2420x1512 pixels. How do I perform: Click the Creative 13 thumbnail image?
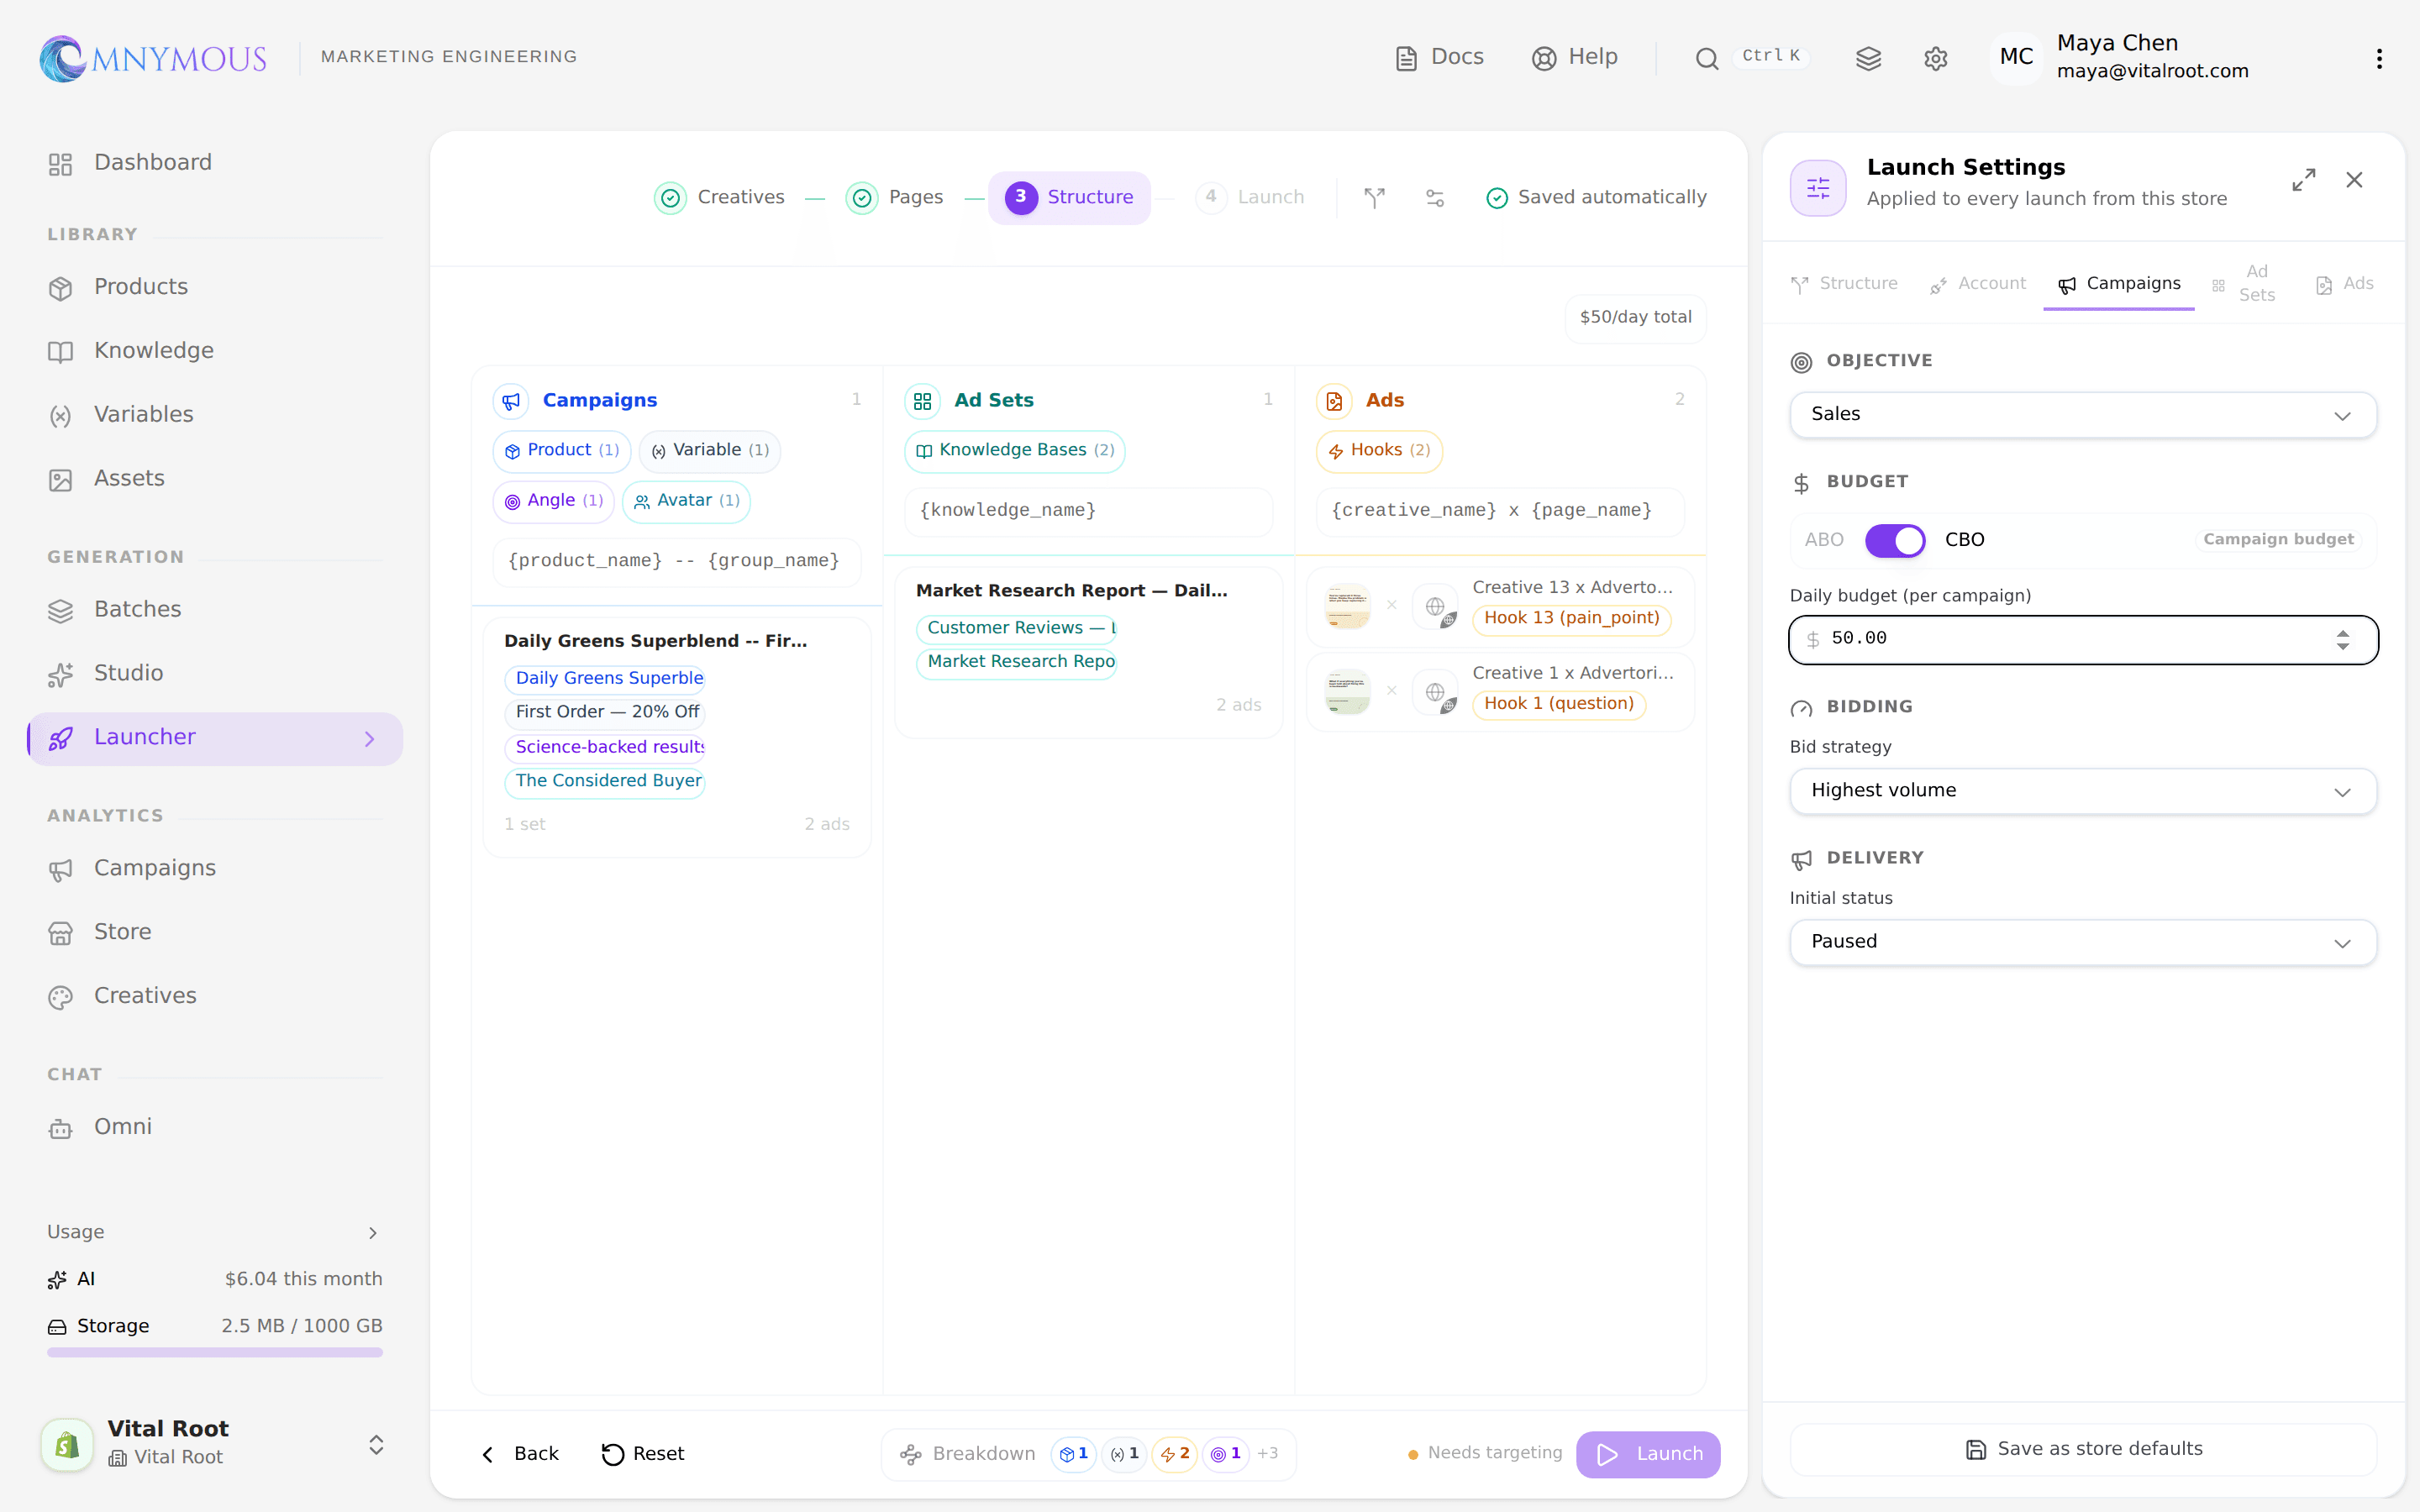1347,606
